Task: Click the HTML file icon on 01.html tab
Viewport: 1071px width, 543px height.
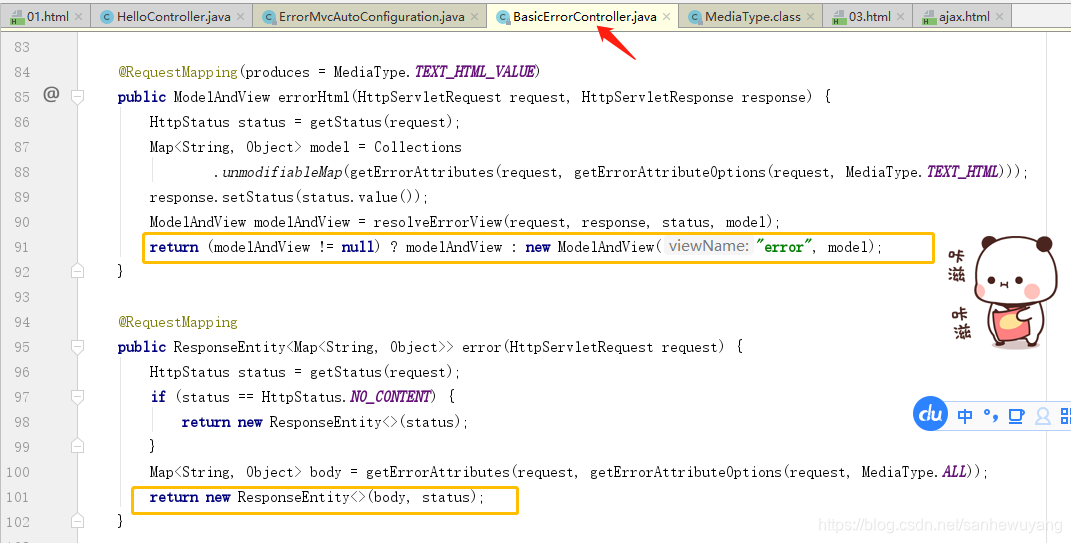Action: (x=17, y=17)
